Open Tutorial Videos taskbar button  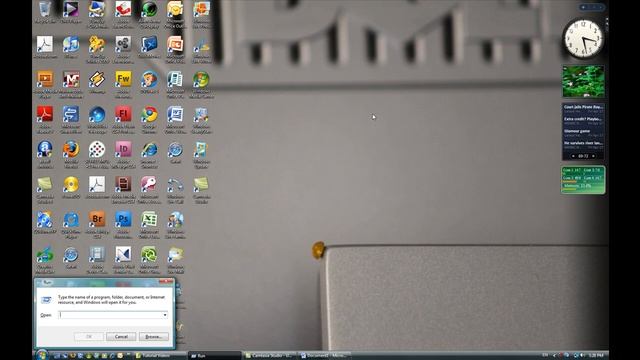160,356
